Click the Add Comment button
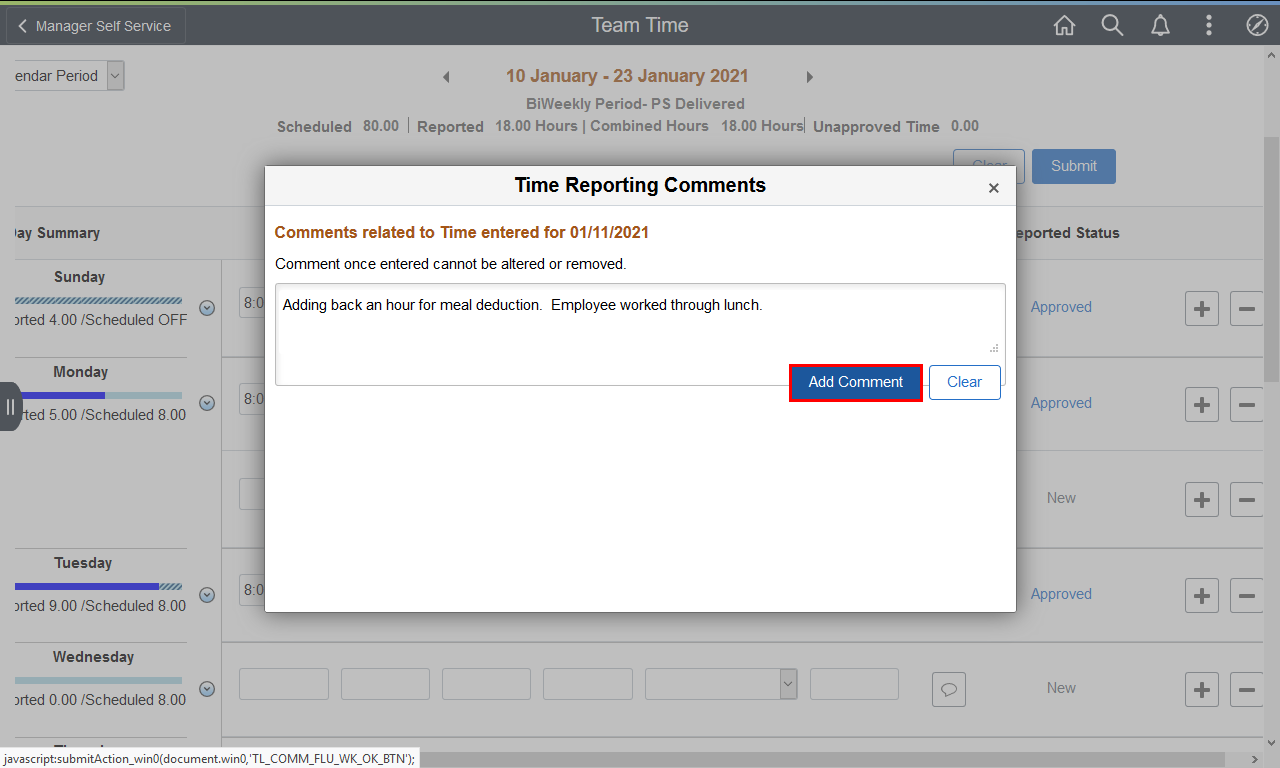 click(x=855, y=382)
